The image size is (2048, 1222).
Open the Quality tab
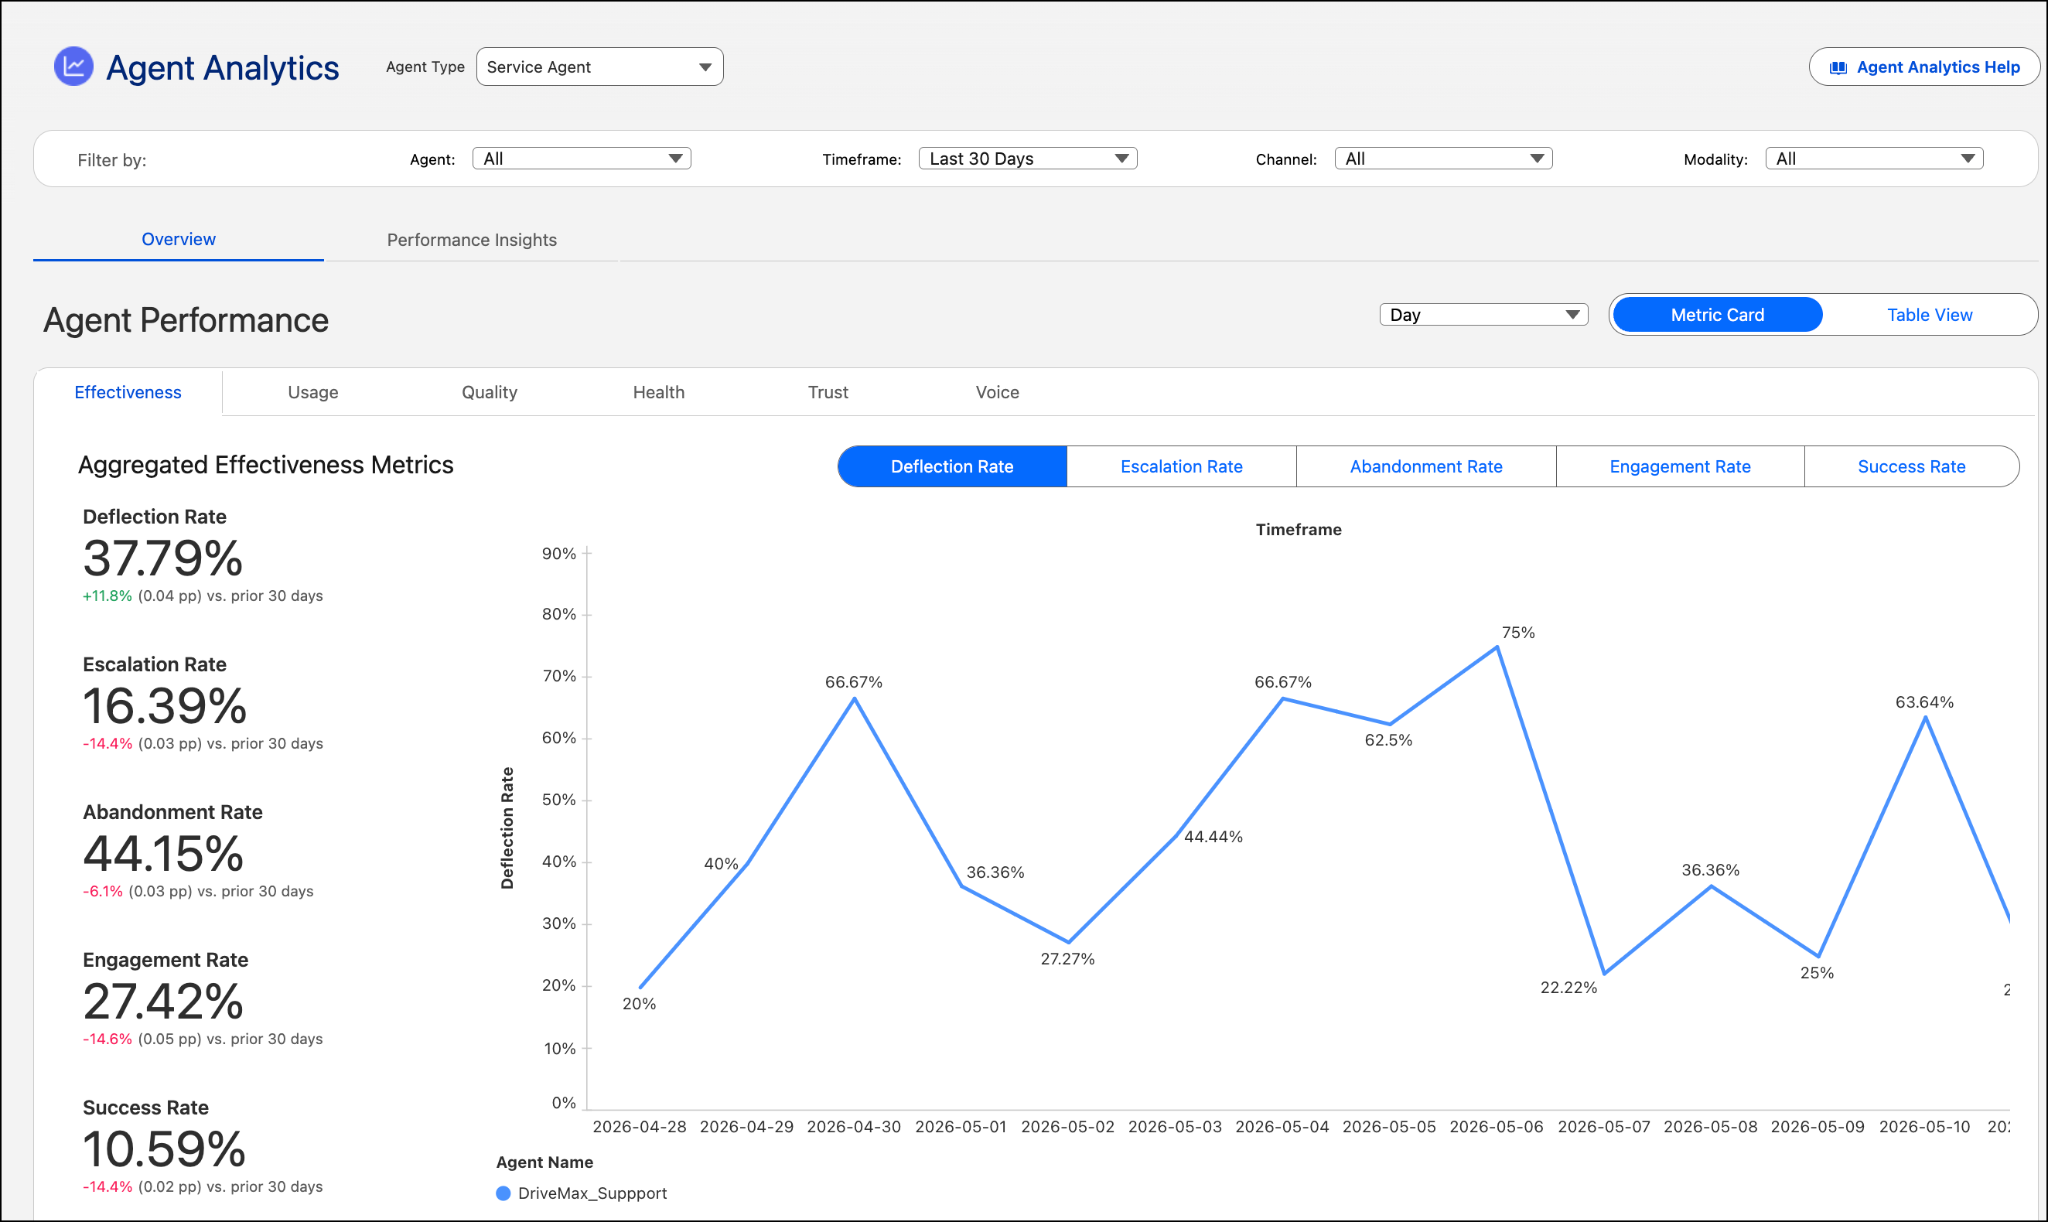point(489,393)
